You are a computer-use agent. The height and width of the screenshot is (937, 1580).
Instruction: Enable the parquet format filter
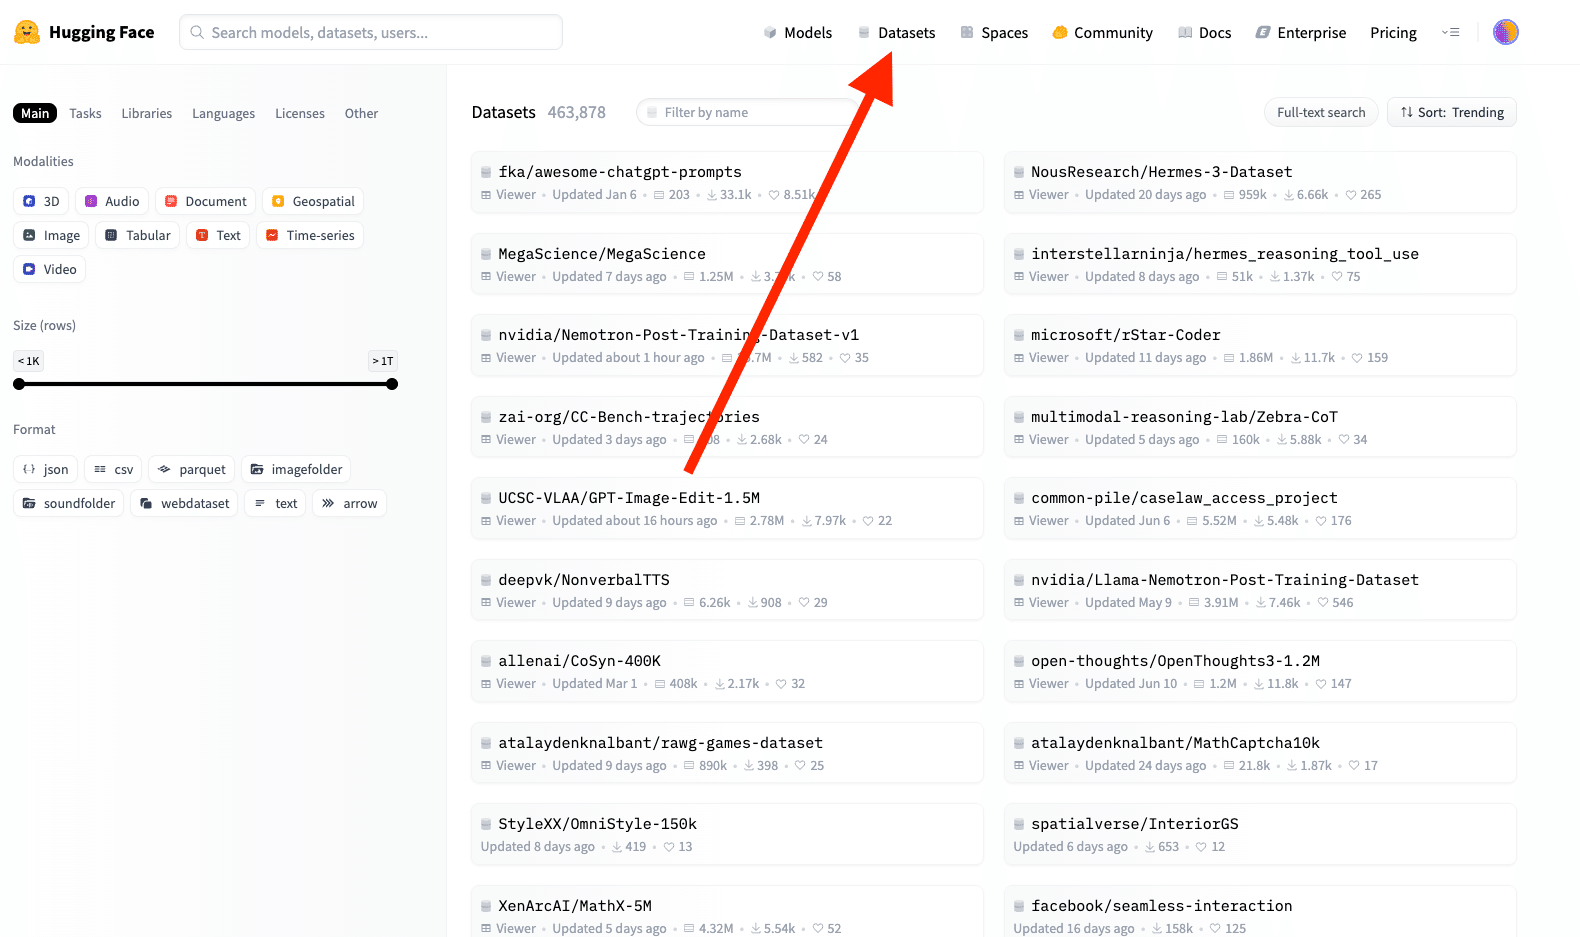point(190,469)
